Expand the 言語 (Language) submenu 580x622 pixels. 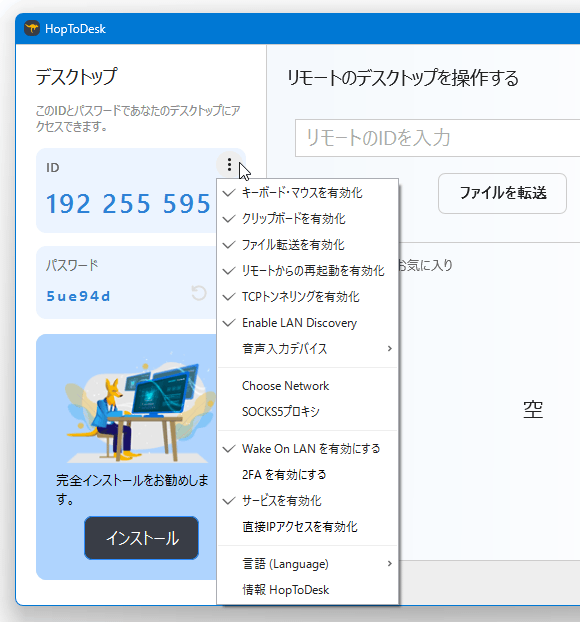point(307,564)
